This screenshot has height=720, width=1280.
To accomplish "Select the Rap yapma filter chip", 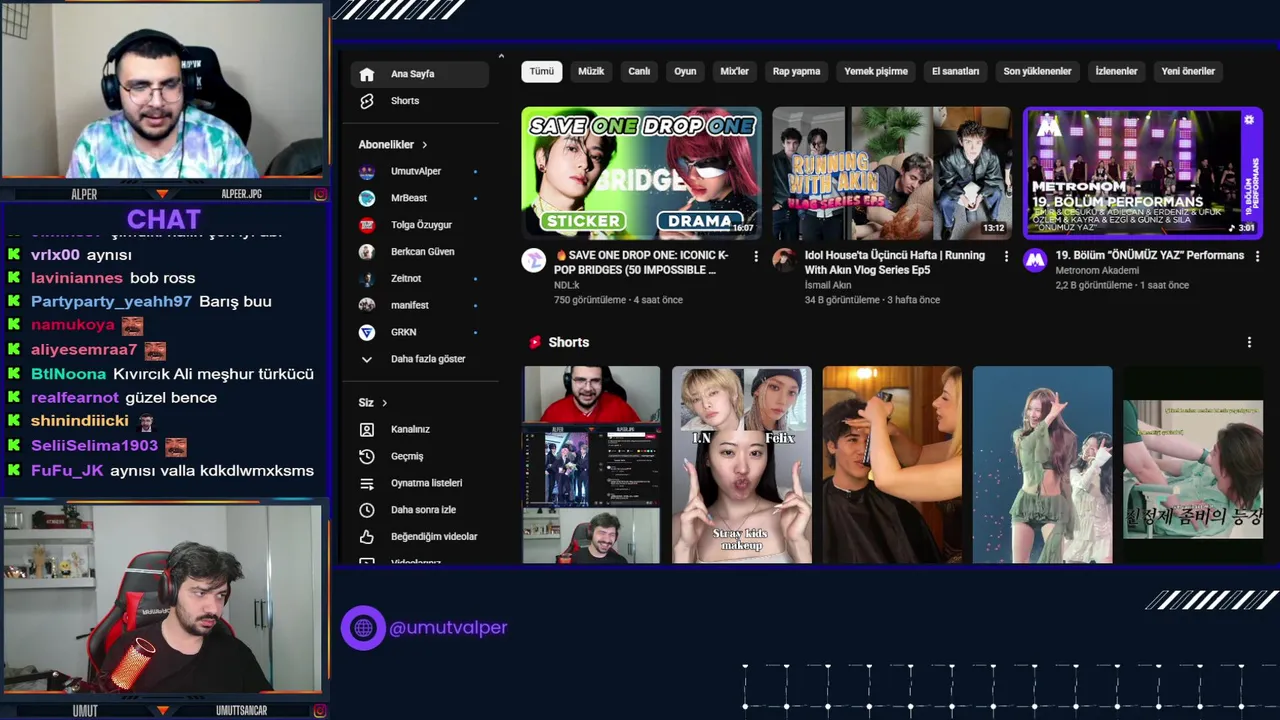I will point(796,72).
